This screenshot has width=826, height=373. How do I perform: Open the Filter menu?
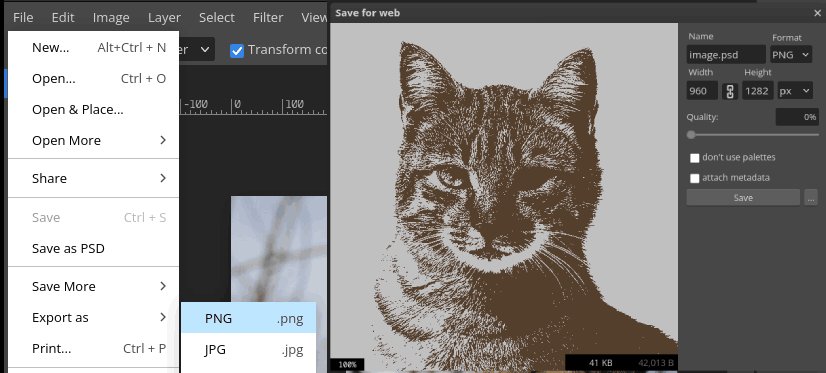(268, 17)
